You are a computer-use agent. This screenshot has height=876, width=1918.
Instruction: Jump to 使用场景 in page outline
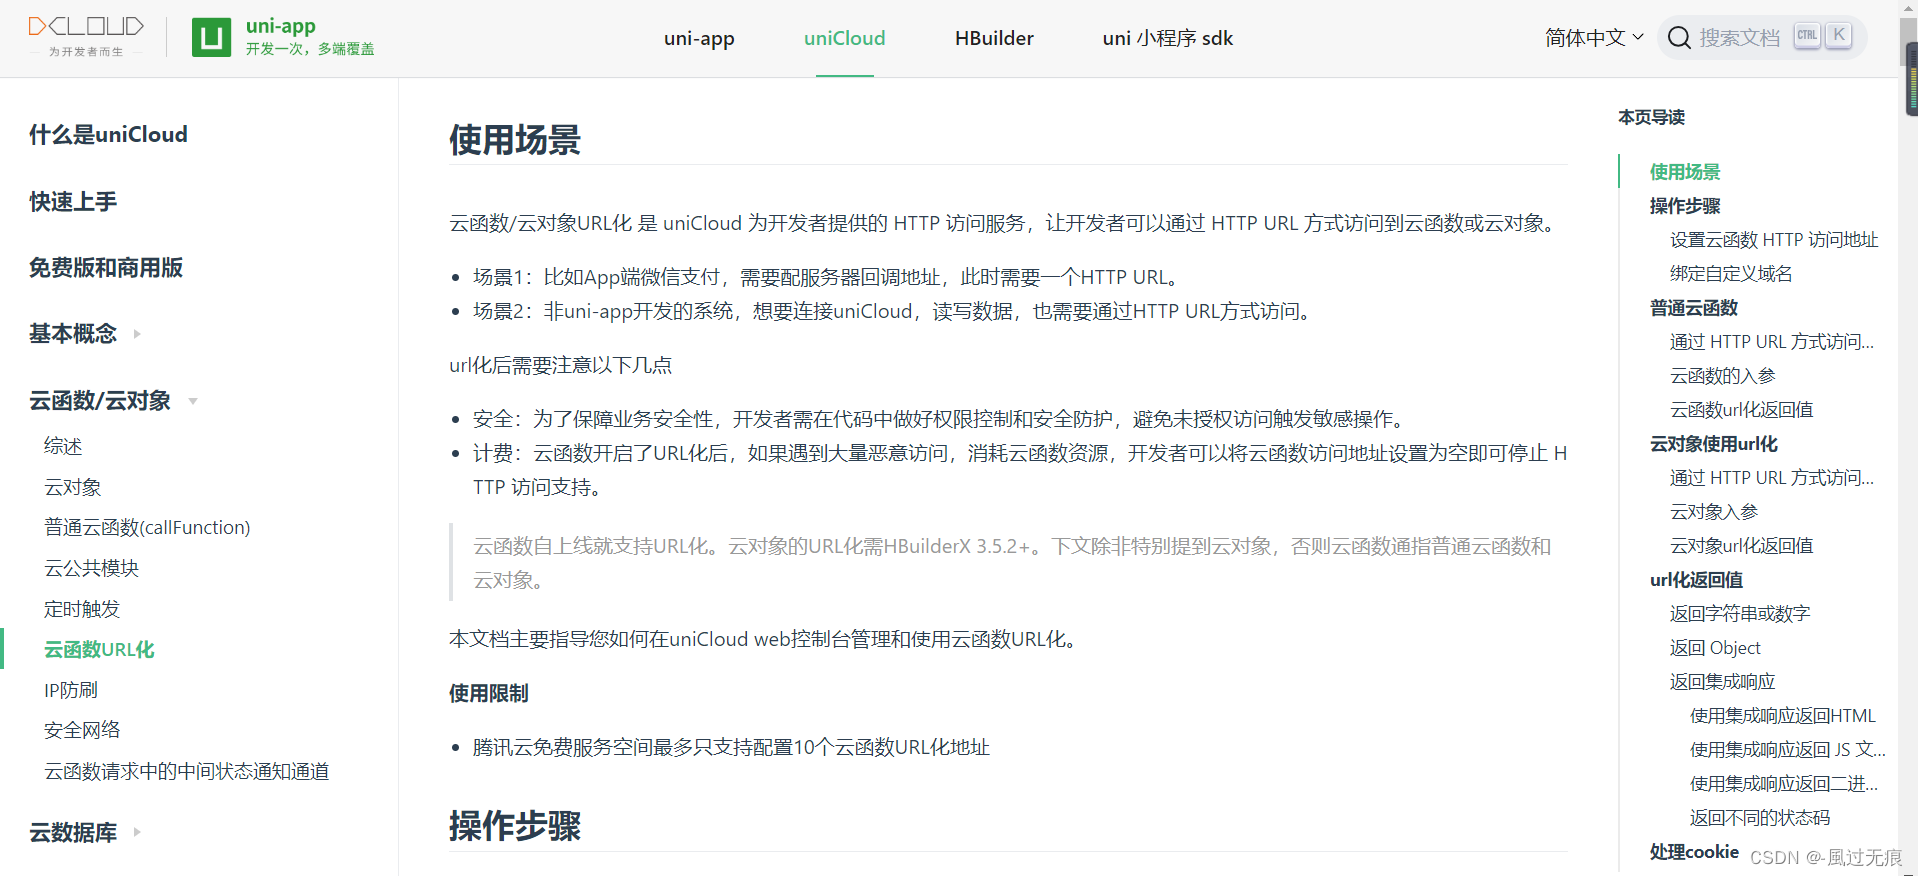[1685, 172]
